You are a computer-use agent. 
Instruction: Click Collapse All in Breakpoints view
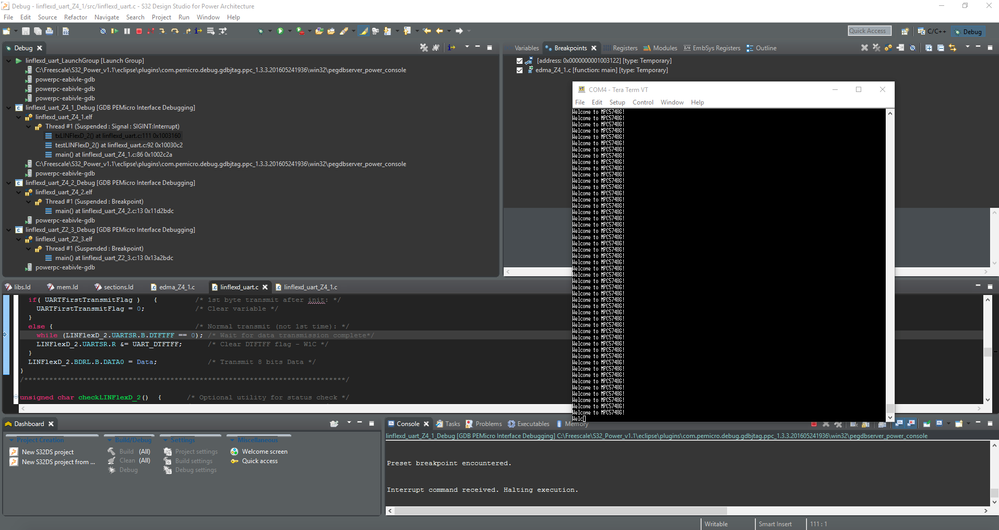click(x=940, y=48)
